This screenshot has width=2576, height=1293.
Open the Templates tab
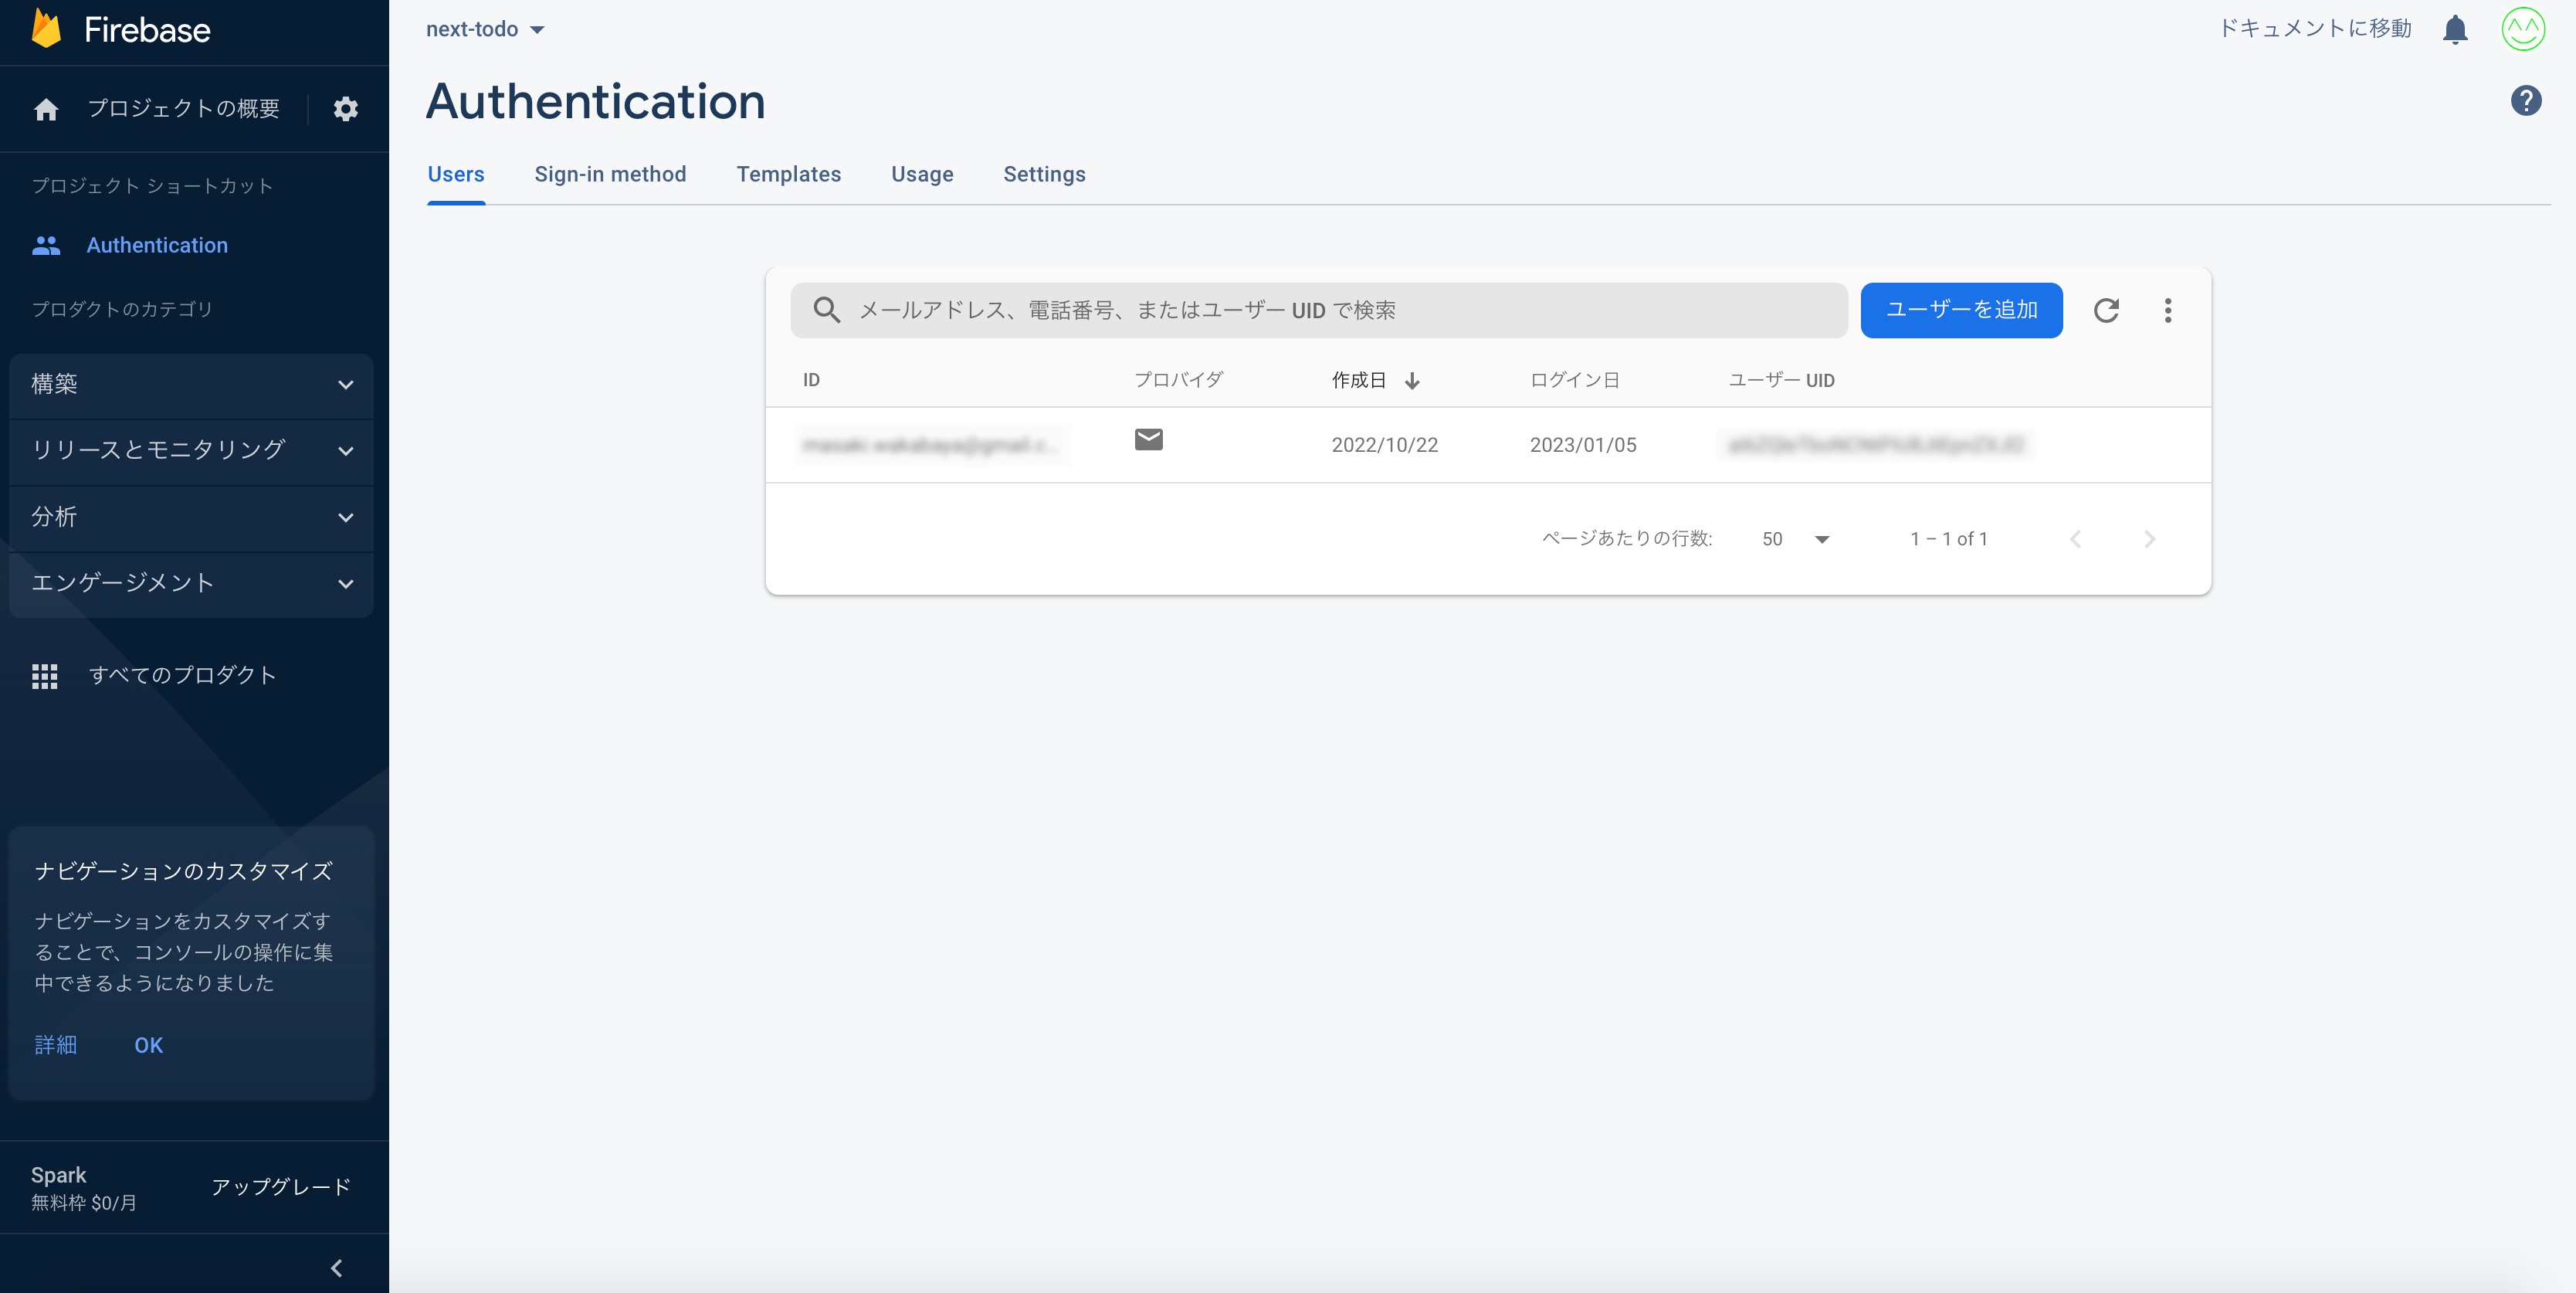coord(789,174)
